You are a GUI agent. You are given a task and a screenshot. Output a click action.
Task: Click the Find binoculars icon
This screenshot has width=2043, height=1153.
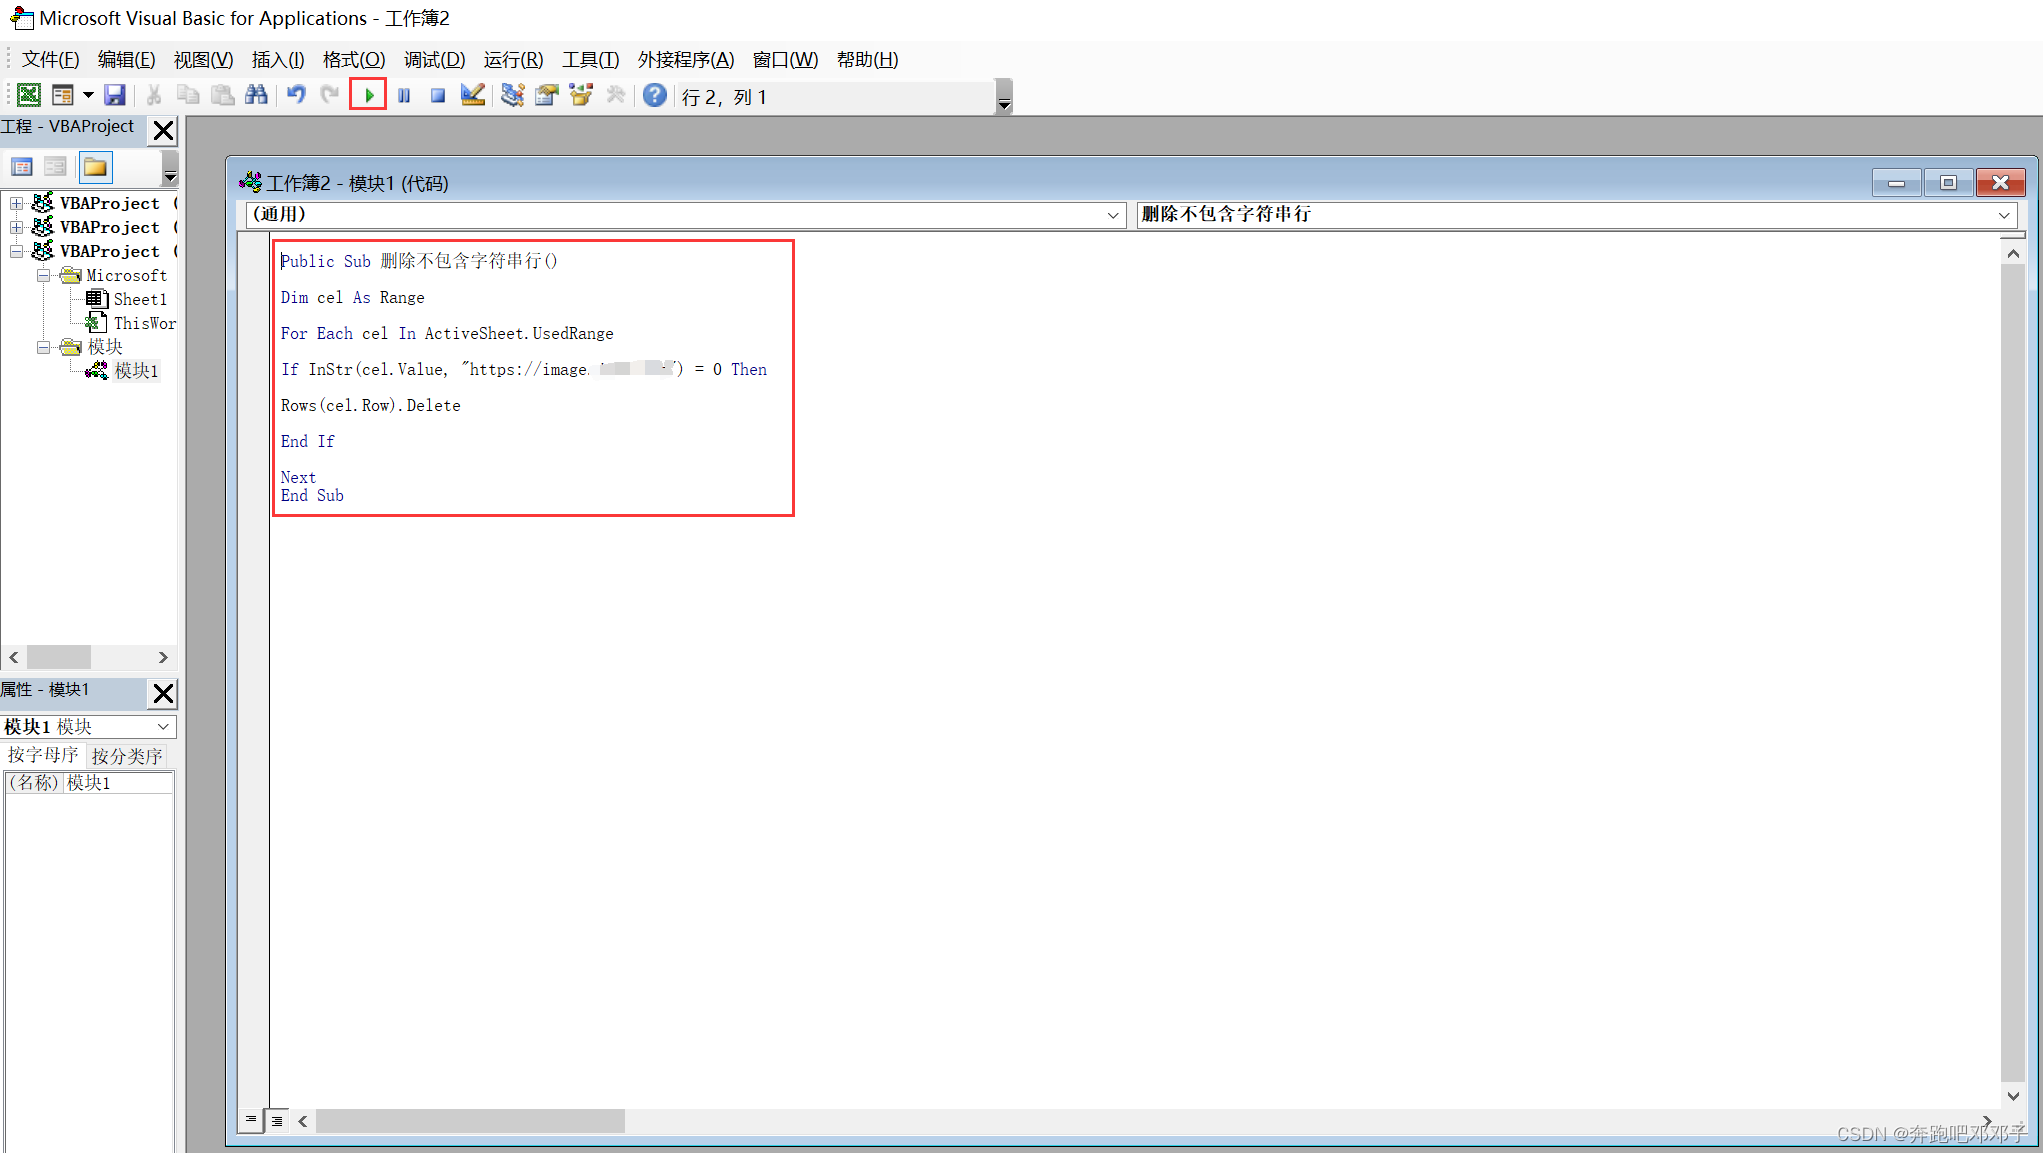click(256, 96)
